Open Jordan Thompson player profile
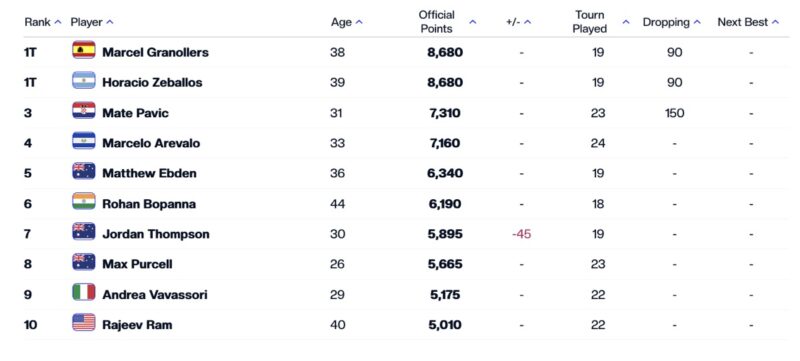The image size is (800, 361). (x=156, y=234)
